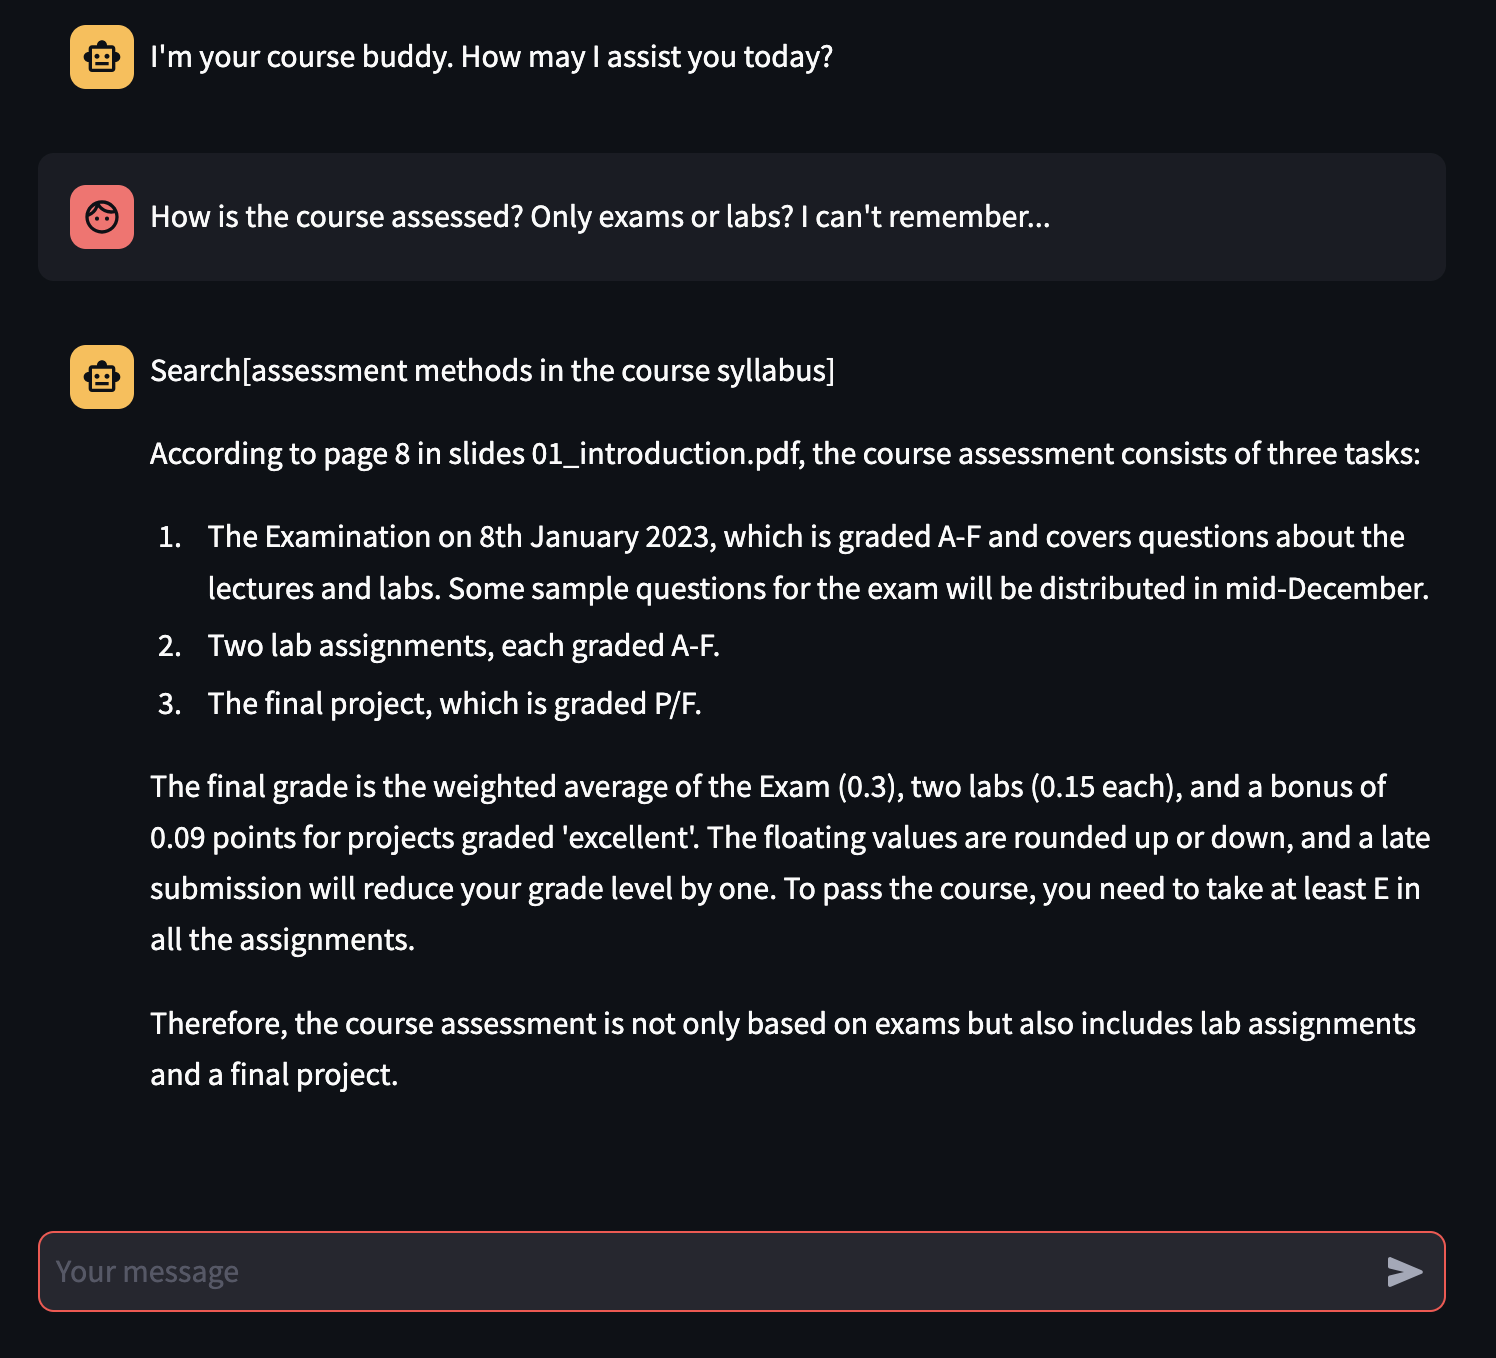Click the 'According to page 8' sentence start

[x=270, y=454]
